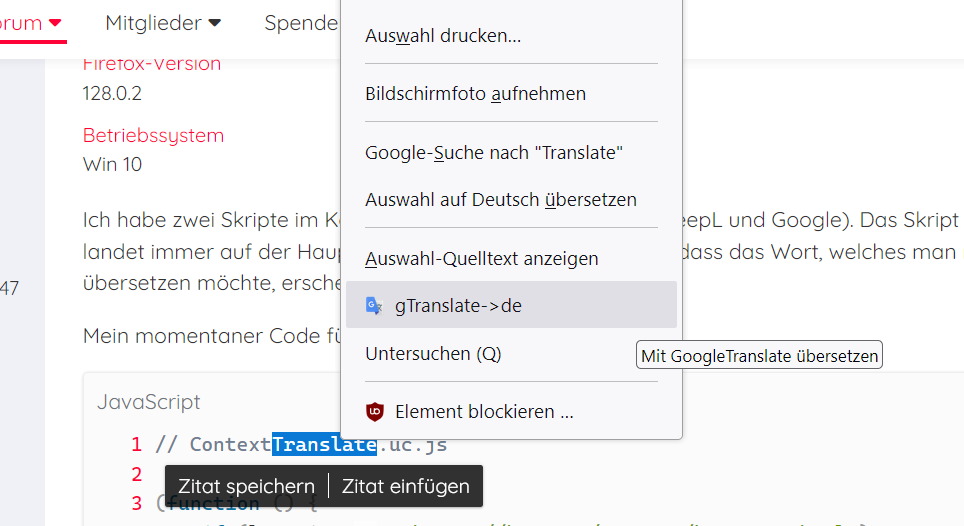The width and height of the screenshot is (964, 526).
Task: Open the Forum dropdown caret
Action: pyautogui.click(x=56, y=22)
